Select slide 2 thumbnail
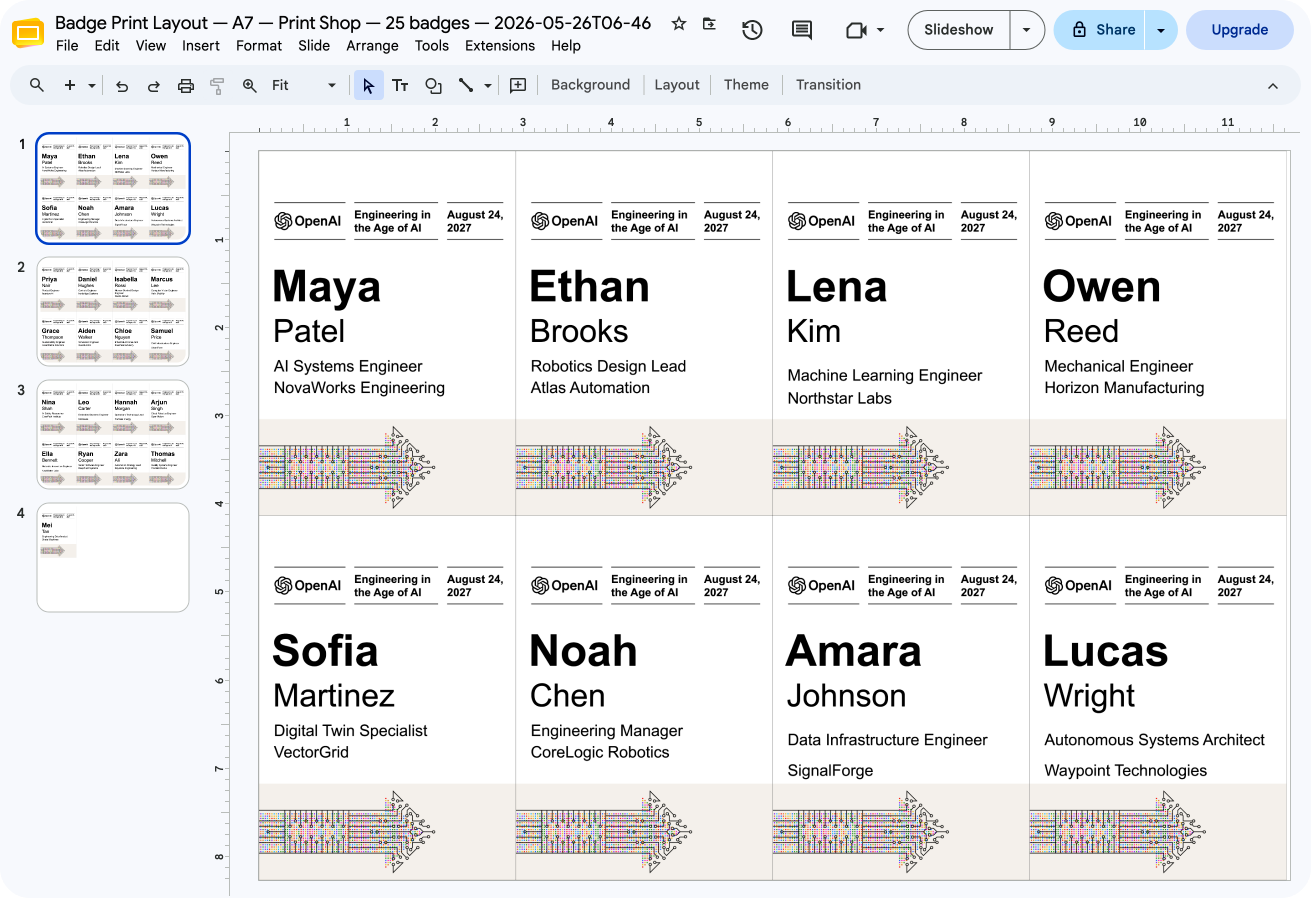This screenshot has width=1311, height=898. click(x=113, y=311)
